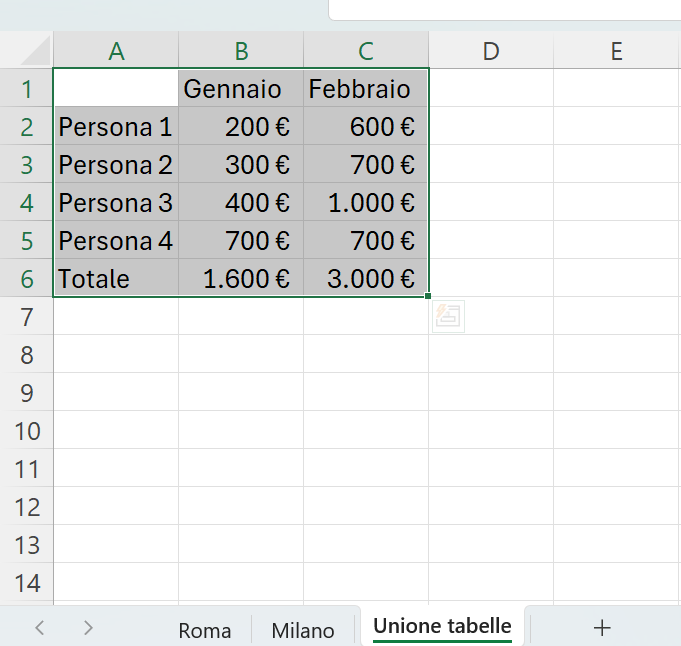The width and height of the screenshot is (681, 646).
Task: Open the Quick Analysis icon below the table
Action: [448, 316]
